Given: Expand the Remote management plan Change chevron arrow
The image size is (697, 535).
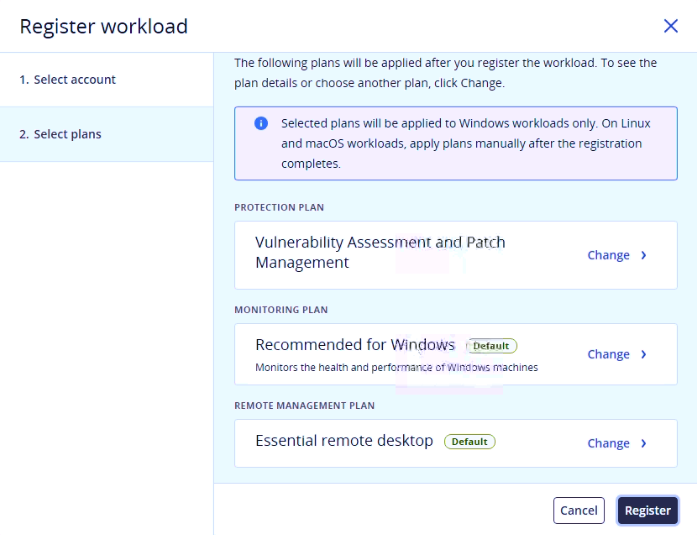Looking at the screenshot, I should pyautogui.click(x=644, y=443).
